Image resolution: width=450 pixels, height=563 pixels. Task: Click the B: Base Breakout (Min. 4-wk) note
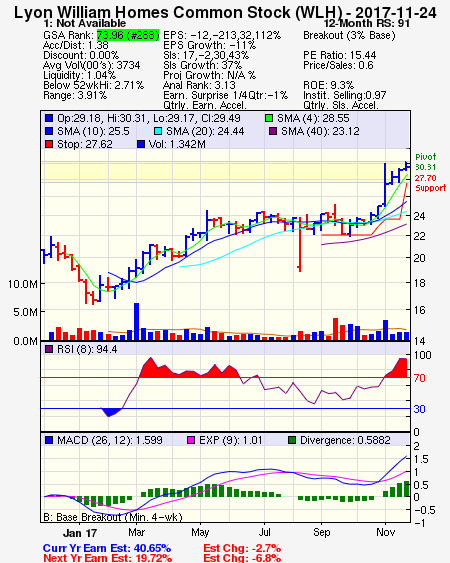pyautogui.click(x=113, y=517)
